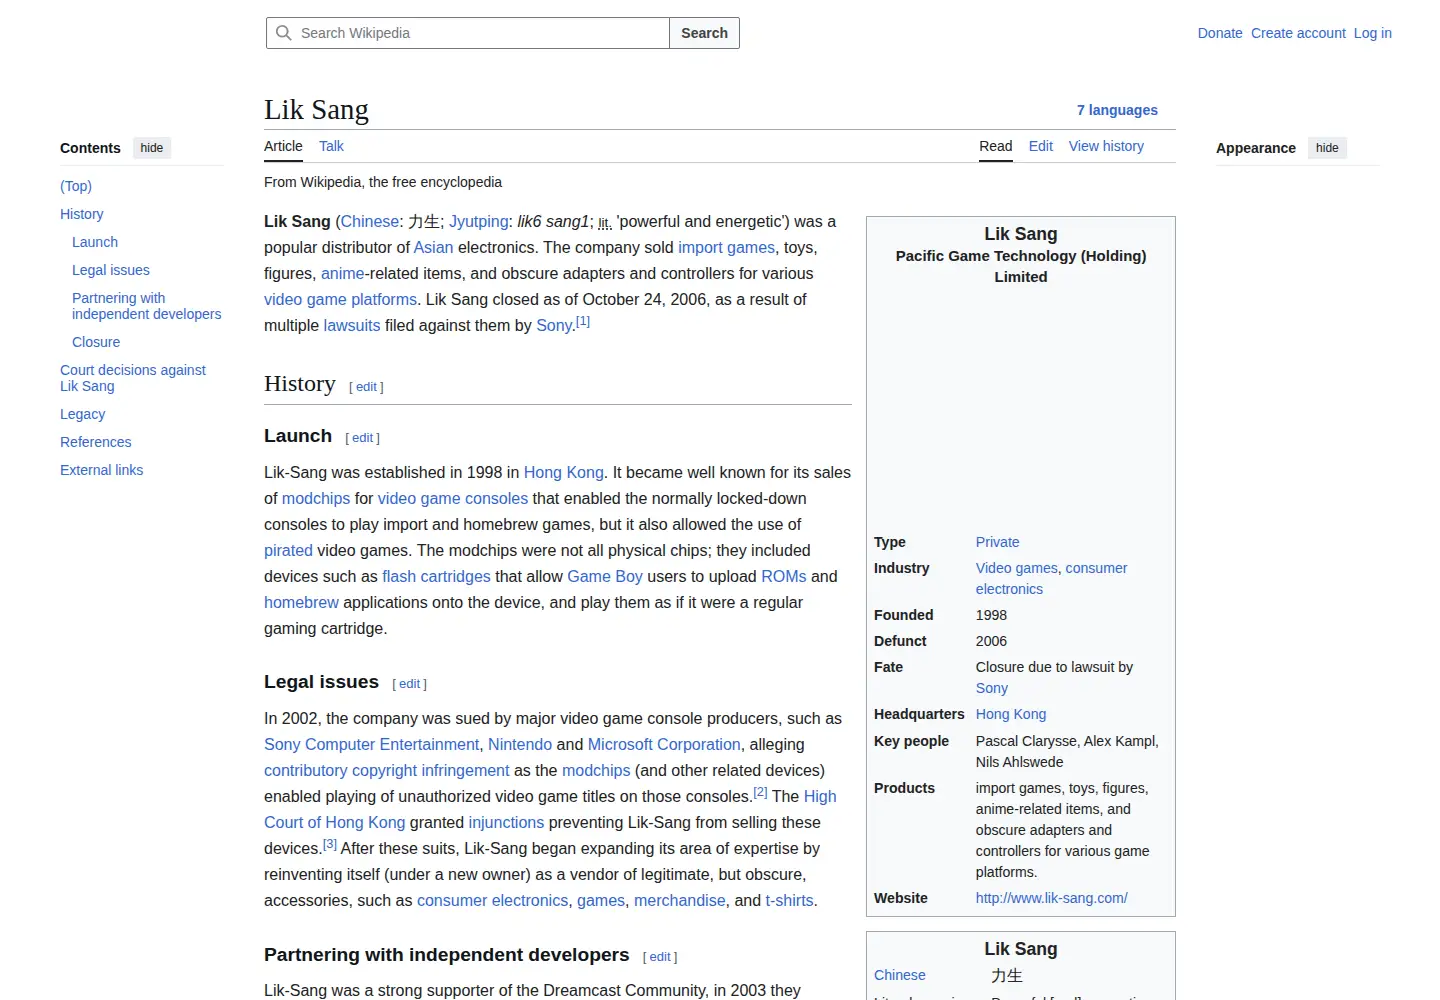Hide the Appearance panel
Screen dimensions: 1440x1000
[1327, 148]
